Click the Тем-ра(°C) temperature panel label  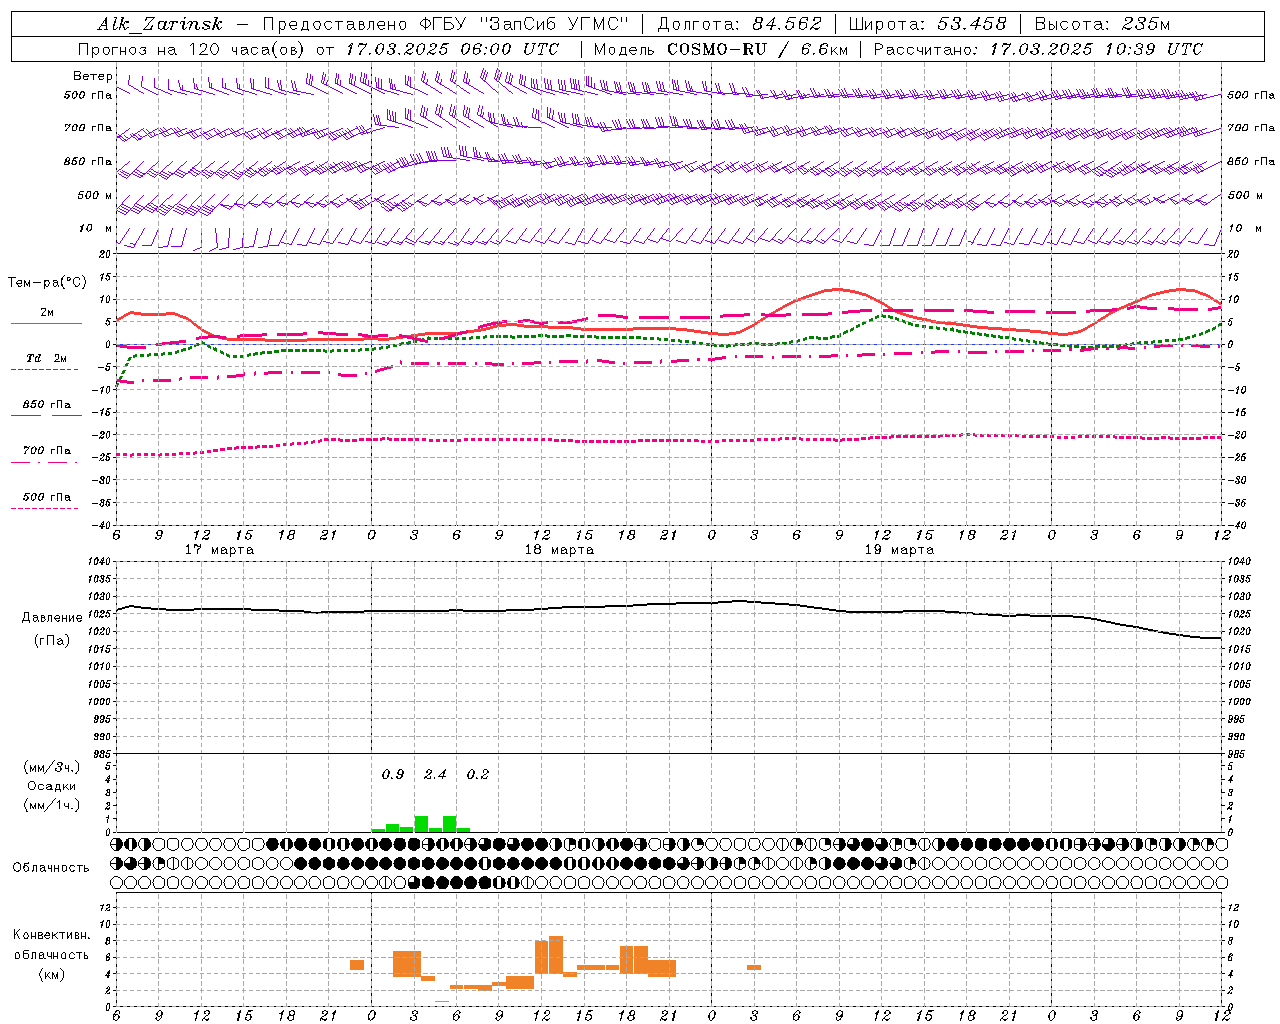click(x=47, y=283)
